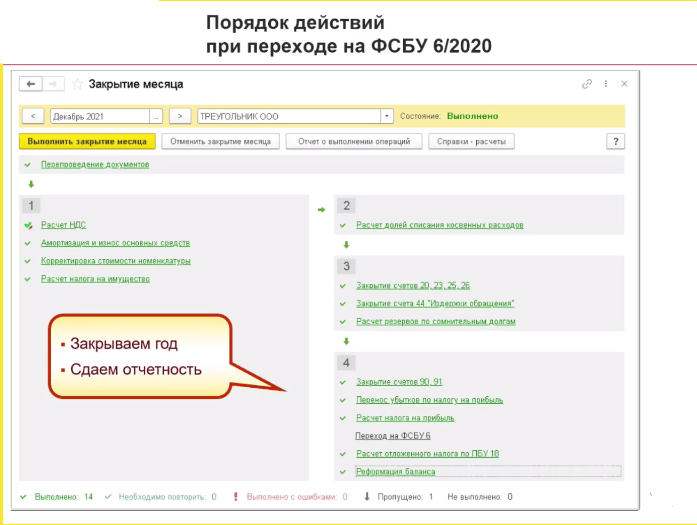This screenshot has width=697, height=525.
Task: Click Отменить закрытие месяца button
Action: point(220,141)
